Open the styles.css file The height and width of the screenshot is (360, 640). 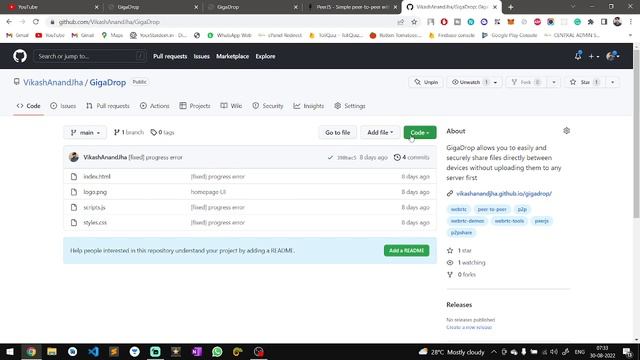(95, 222)
